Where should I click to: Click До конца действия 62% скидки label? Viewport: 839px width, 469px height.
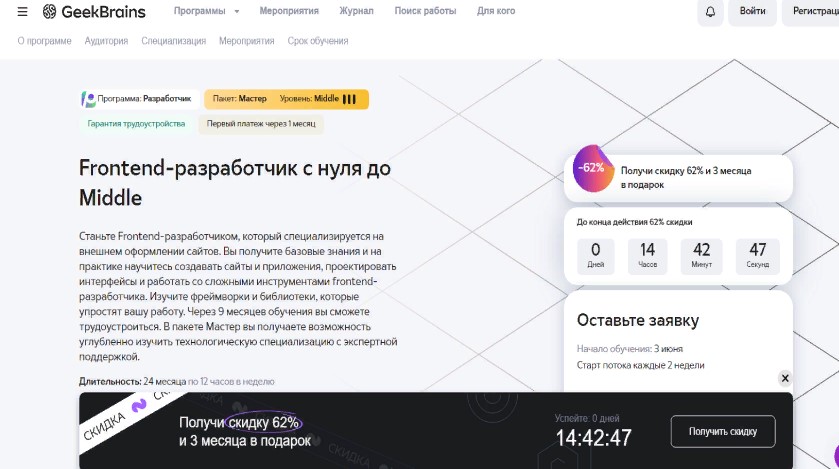635,222
